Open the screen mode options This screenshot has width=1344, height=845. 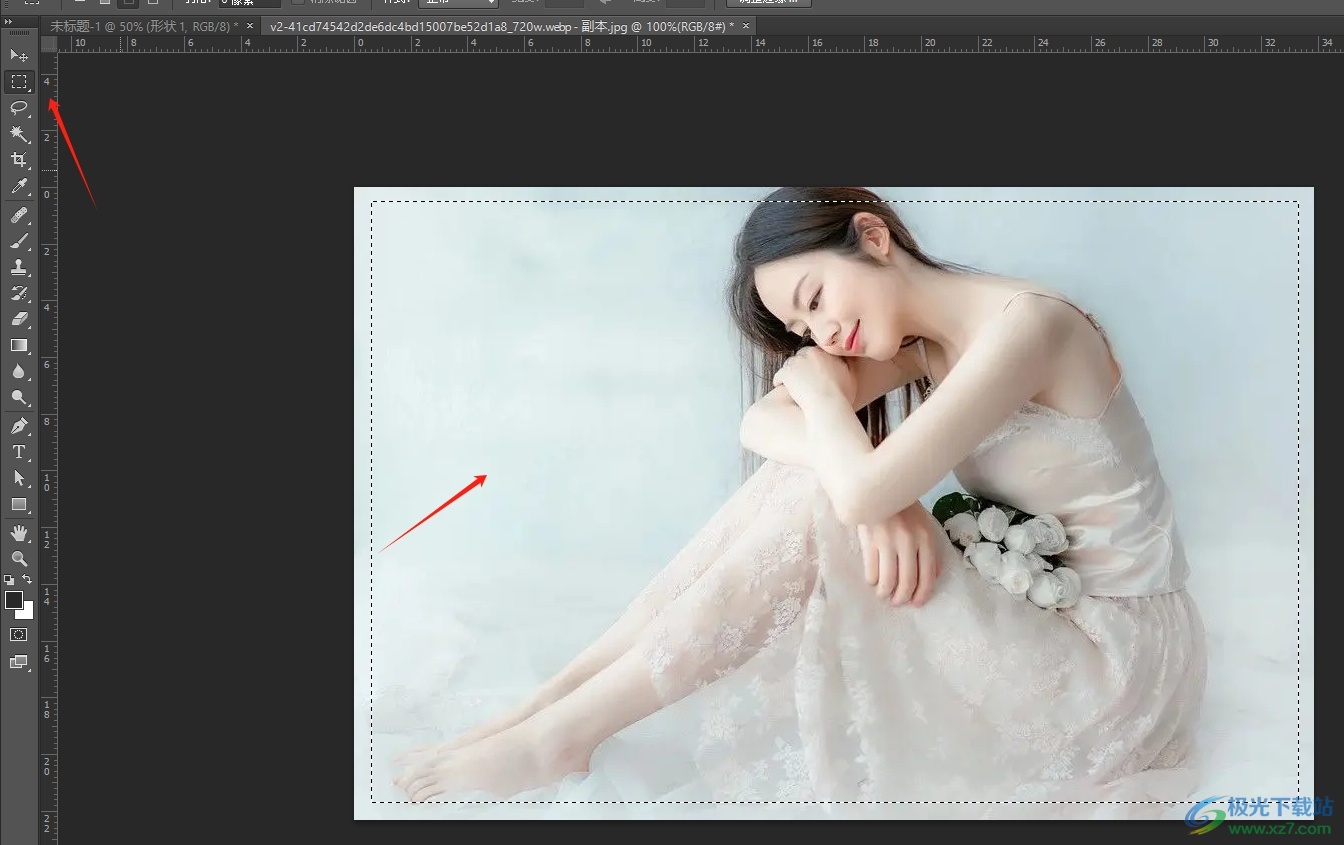point(18,661)
